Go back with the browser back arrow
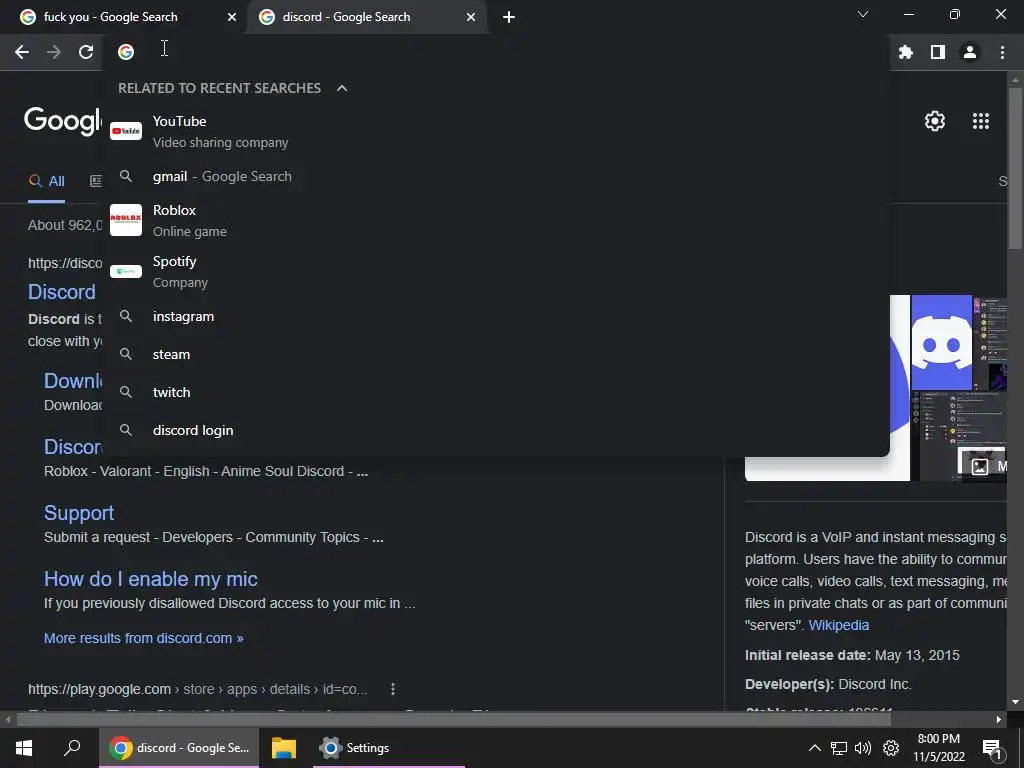Screen dimensions: 1024x768 (x=22, y=52)
